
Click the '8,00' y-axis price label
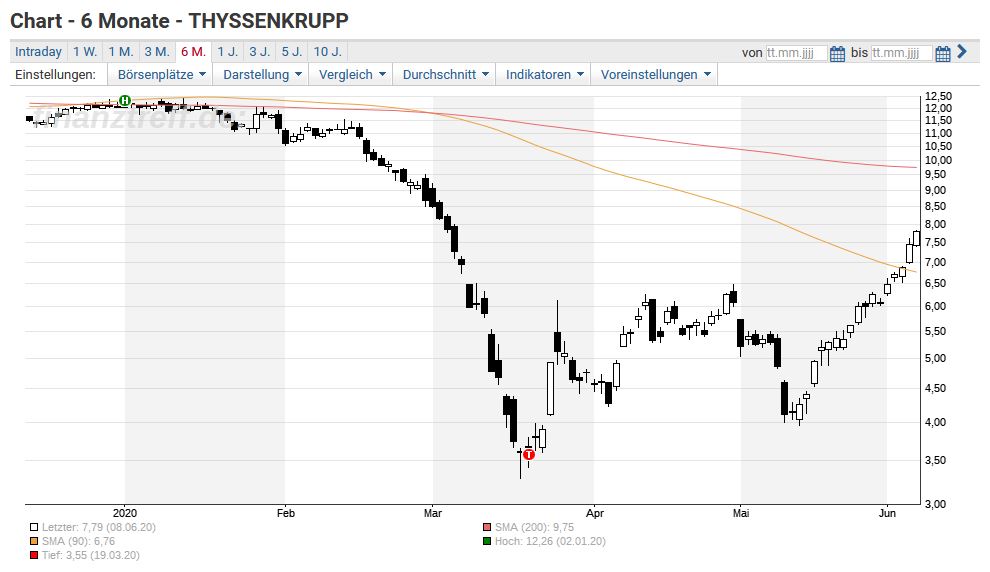click(936, 224)
